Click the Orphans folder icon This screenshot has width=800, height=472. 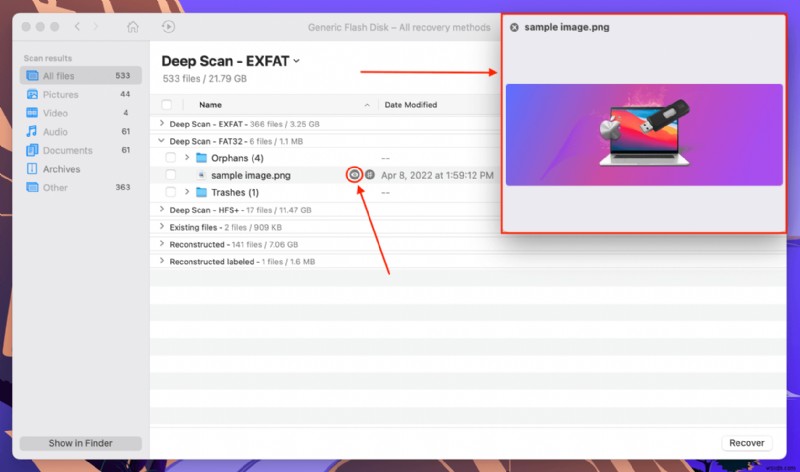click(202, 158)
